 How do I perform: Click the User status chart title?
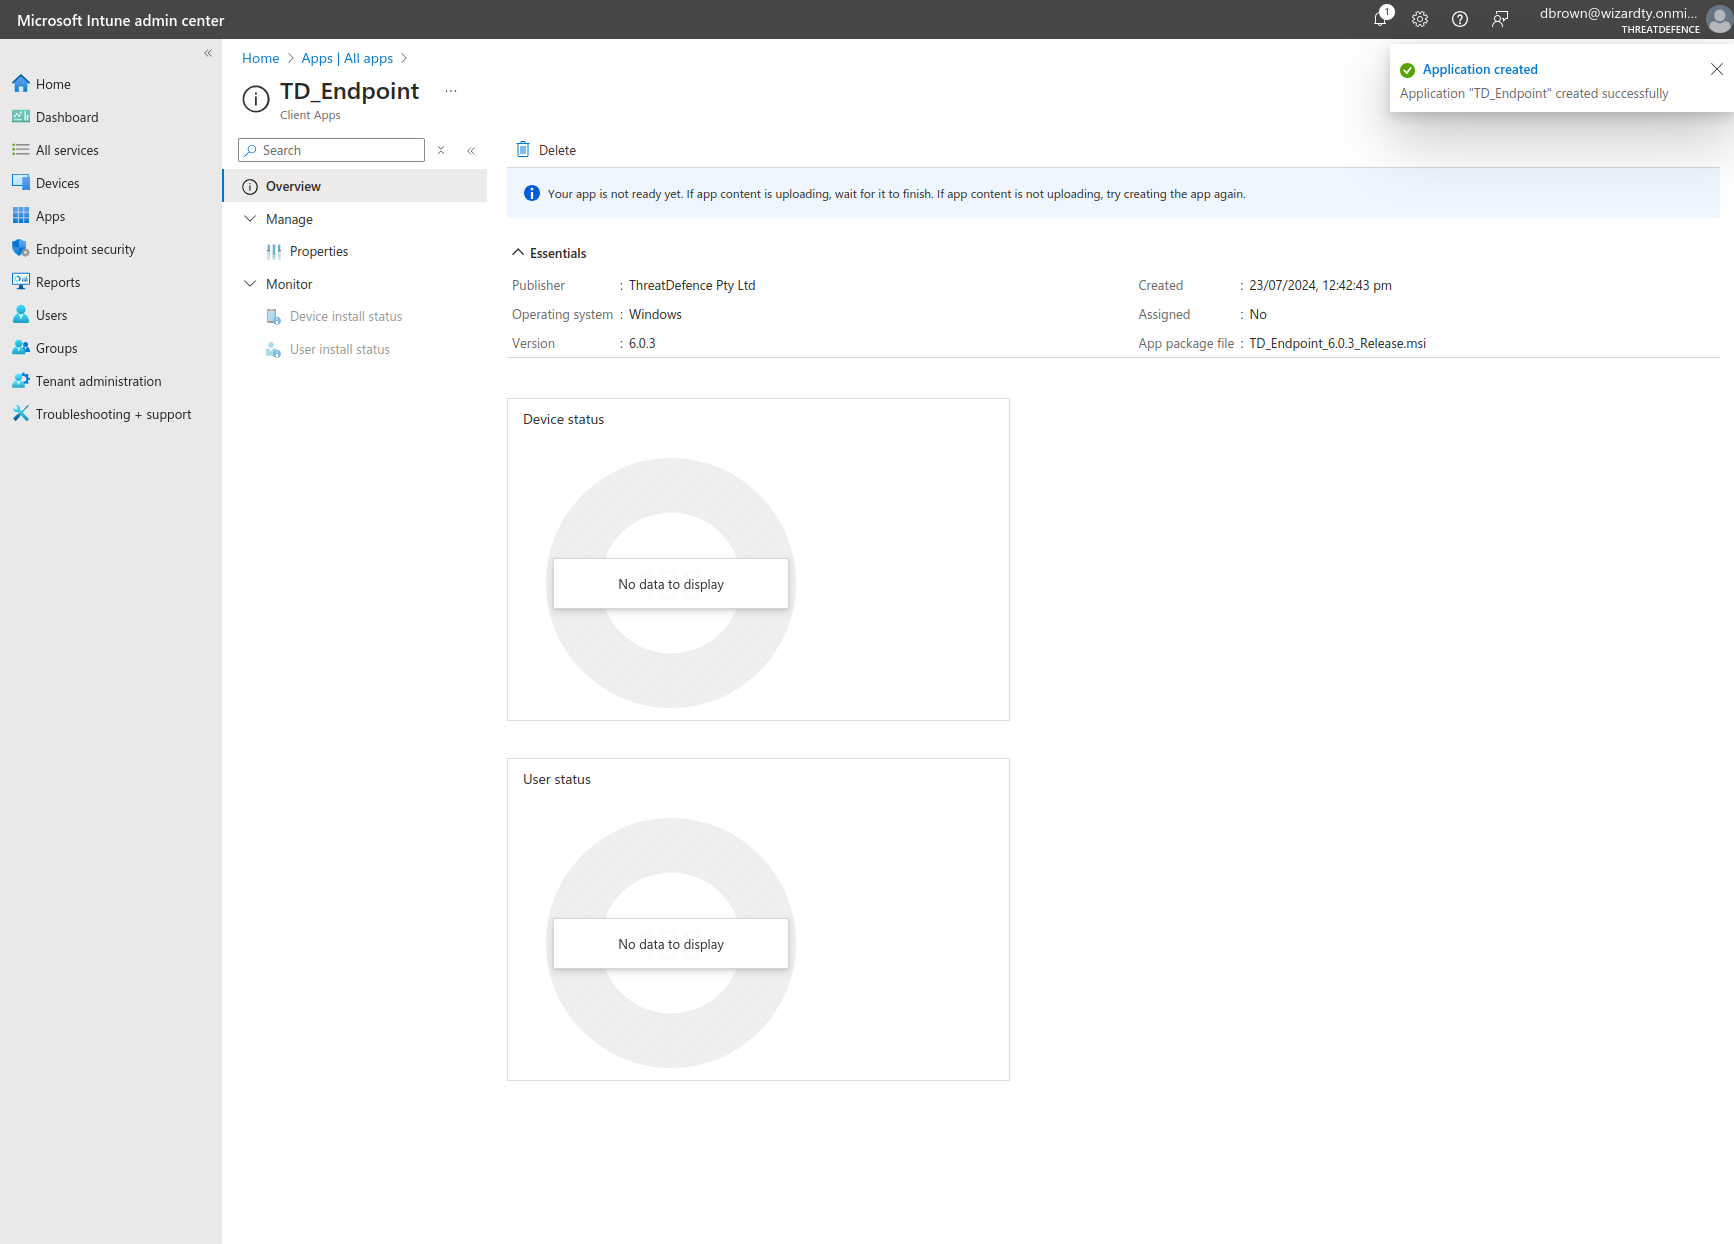pyautogui.click(x=557, y=779)
